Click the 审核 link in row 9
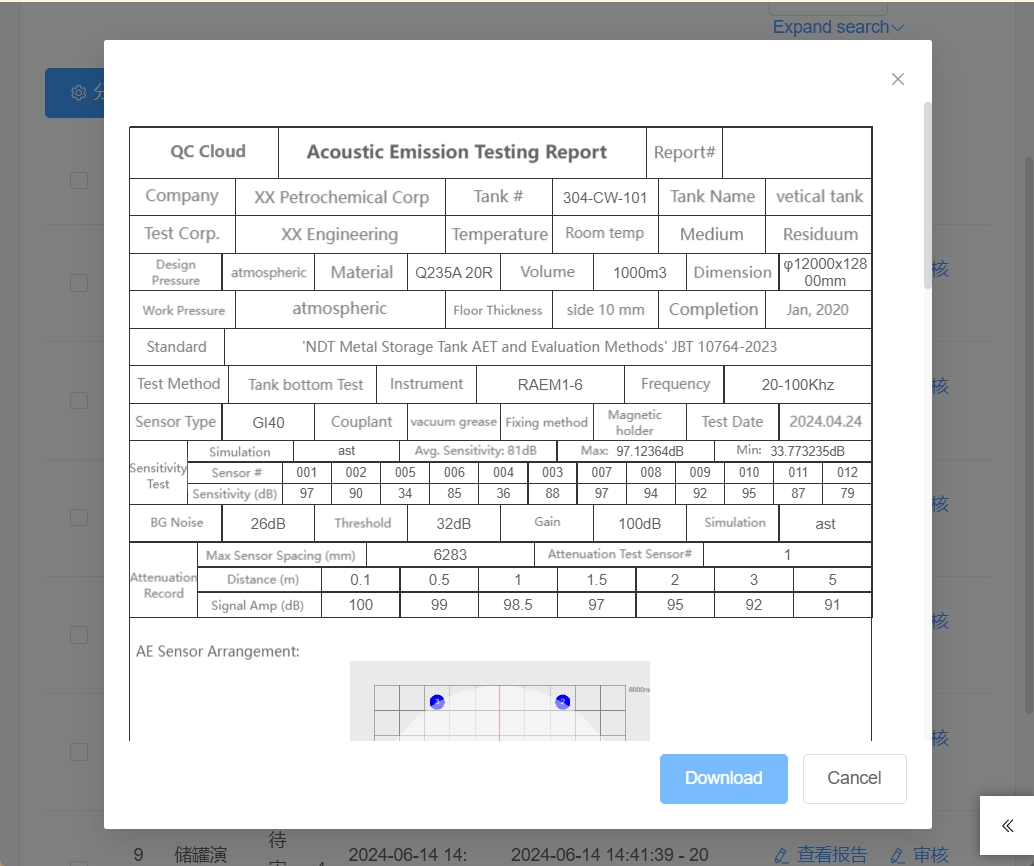 pyautogui.click(x=930, y=855)
